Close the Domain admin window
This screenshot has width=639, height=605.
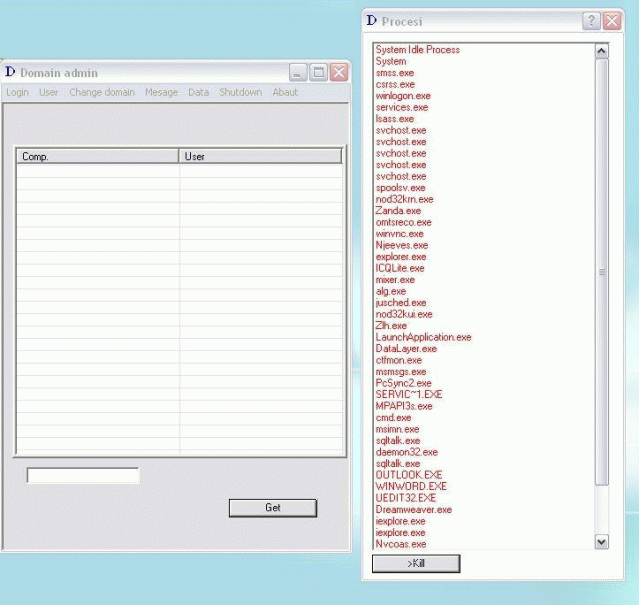click(339, 73)
